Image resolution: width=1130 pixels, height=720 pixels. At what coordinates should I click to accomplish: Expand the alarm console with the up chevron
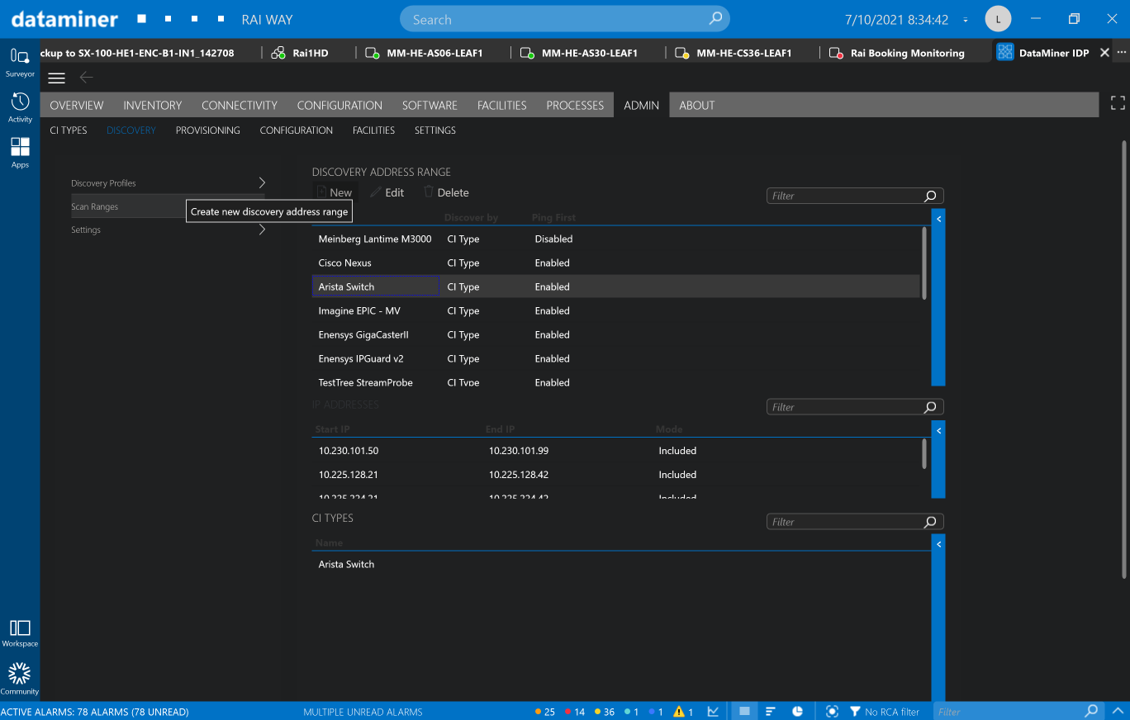pos(1118,711)
